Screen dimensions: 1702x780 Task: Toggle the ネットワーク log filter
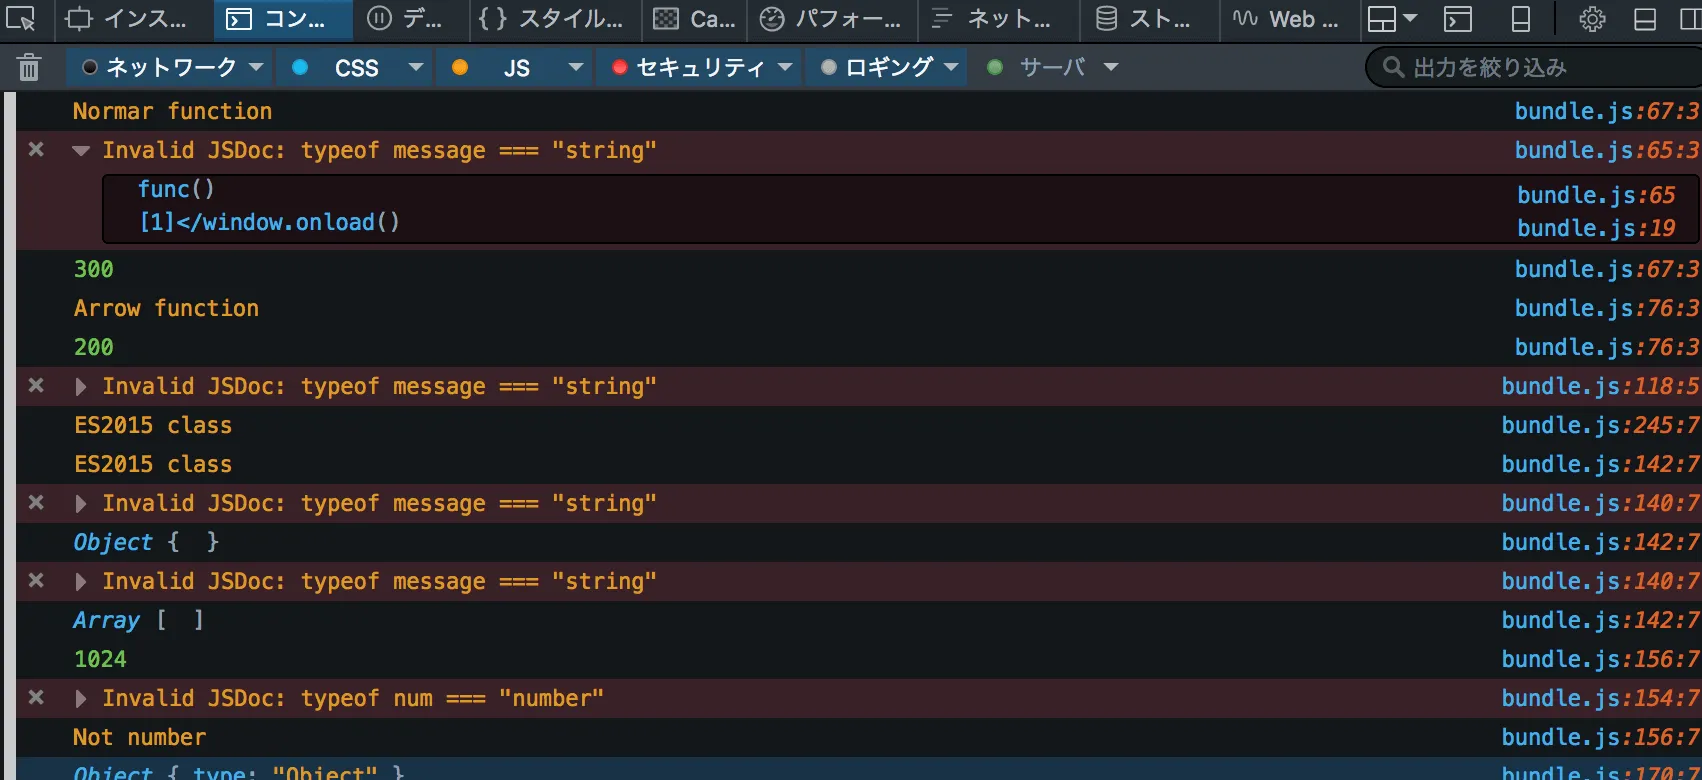[160, 67]
